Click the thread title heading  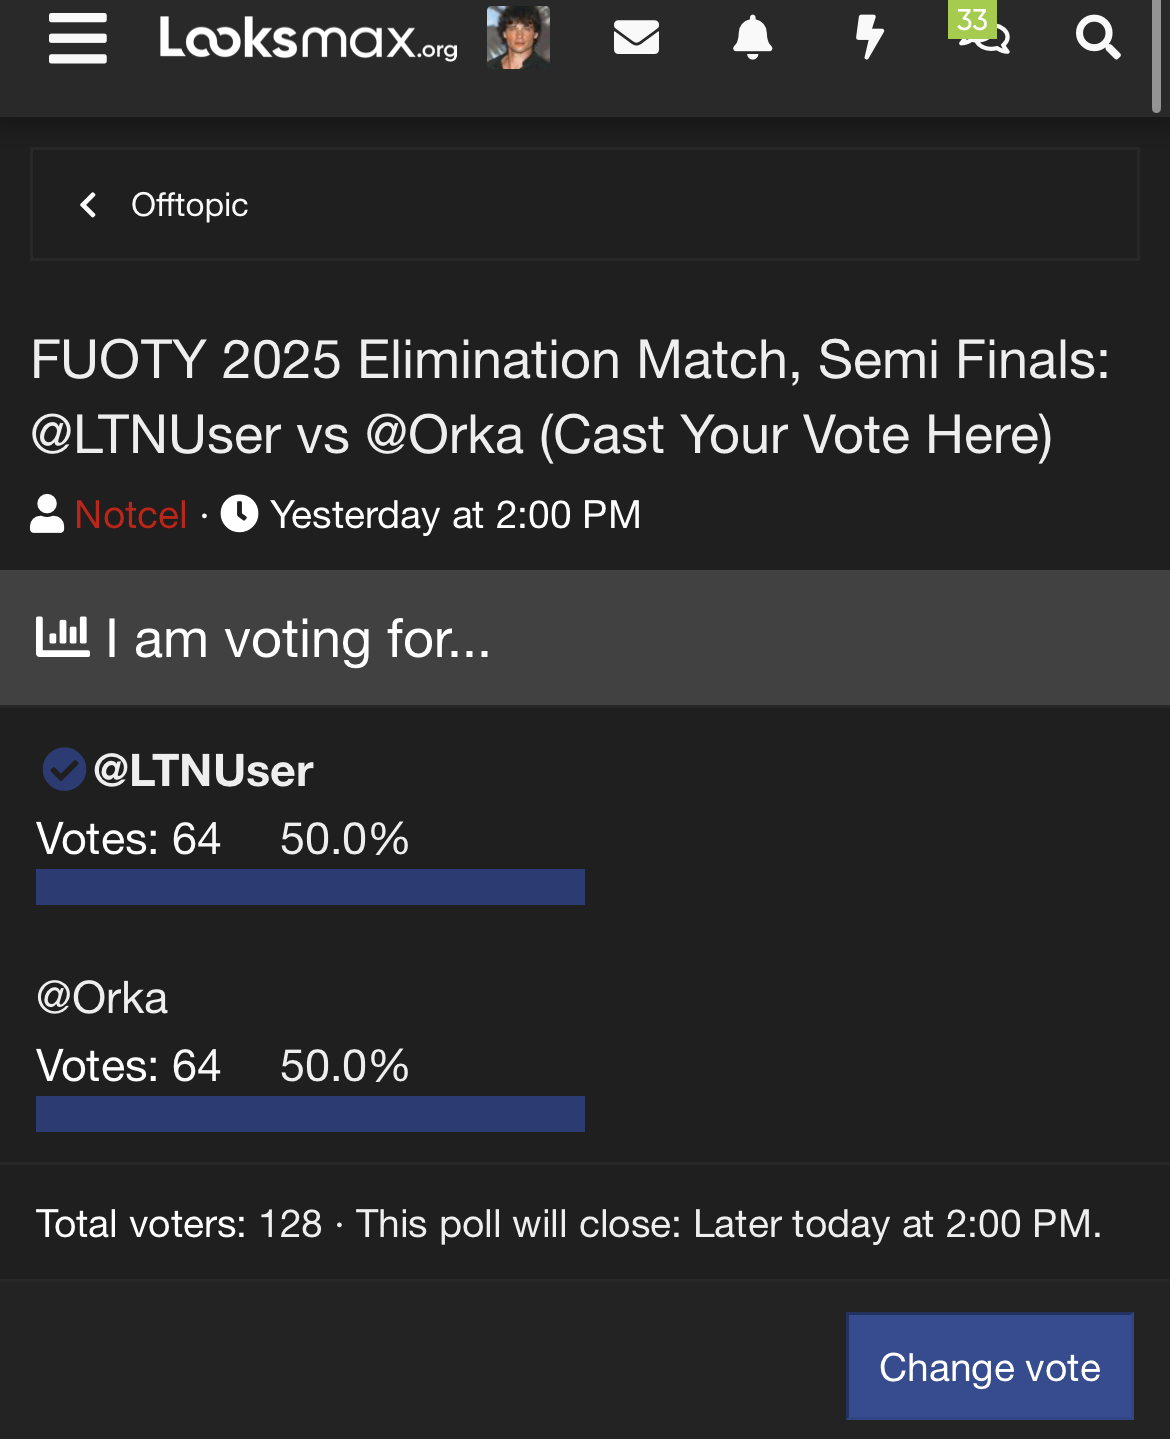(570, 397)
